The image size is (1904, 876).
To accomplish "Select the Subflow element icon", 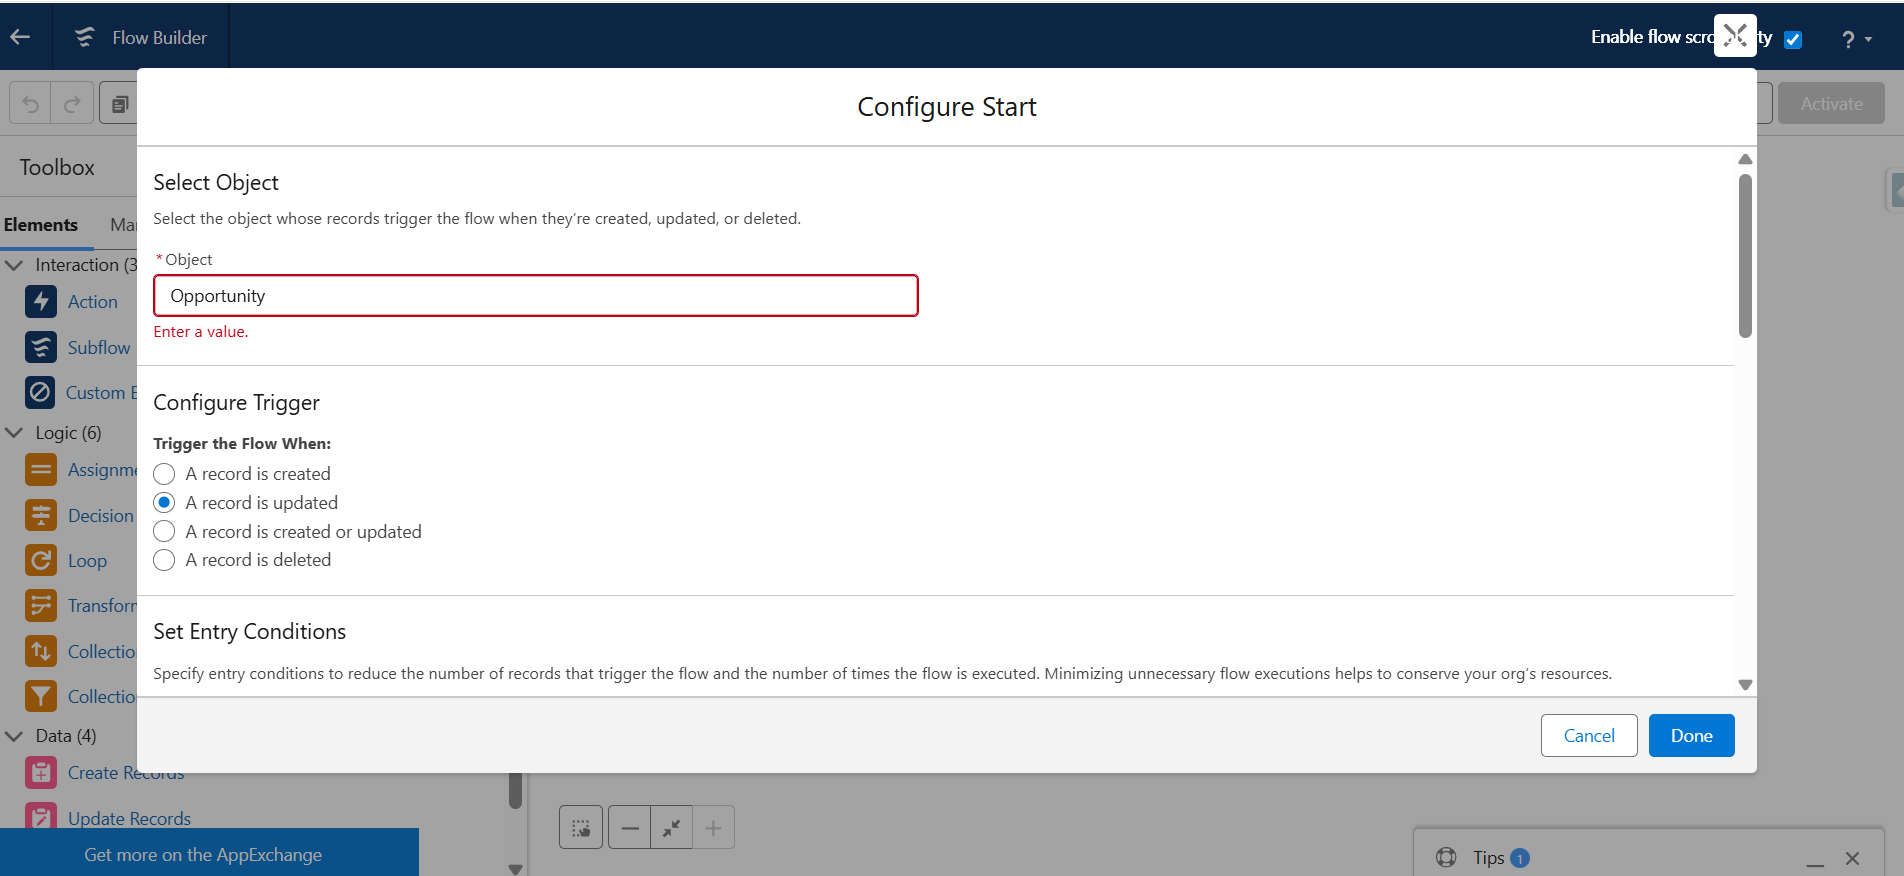I will coord(41,347).
